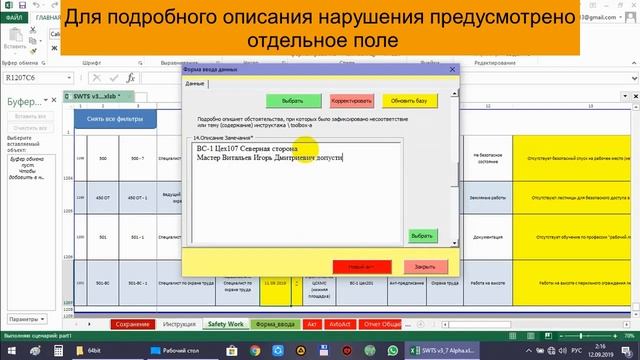Open the Акт sheet tab

(x=312, y=324)
